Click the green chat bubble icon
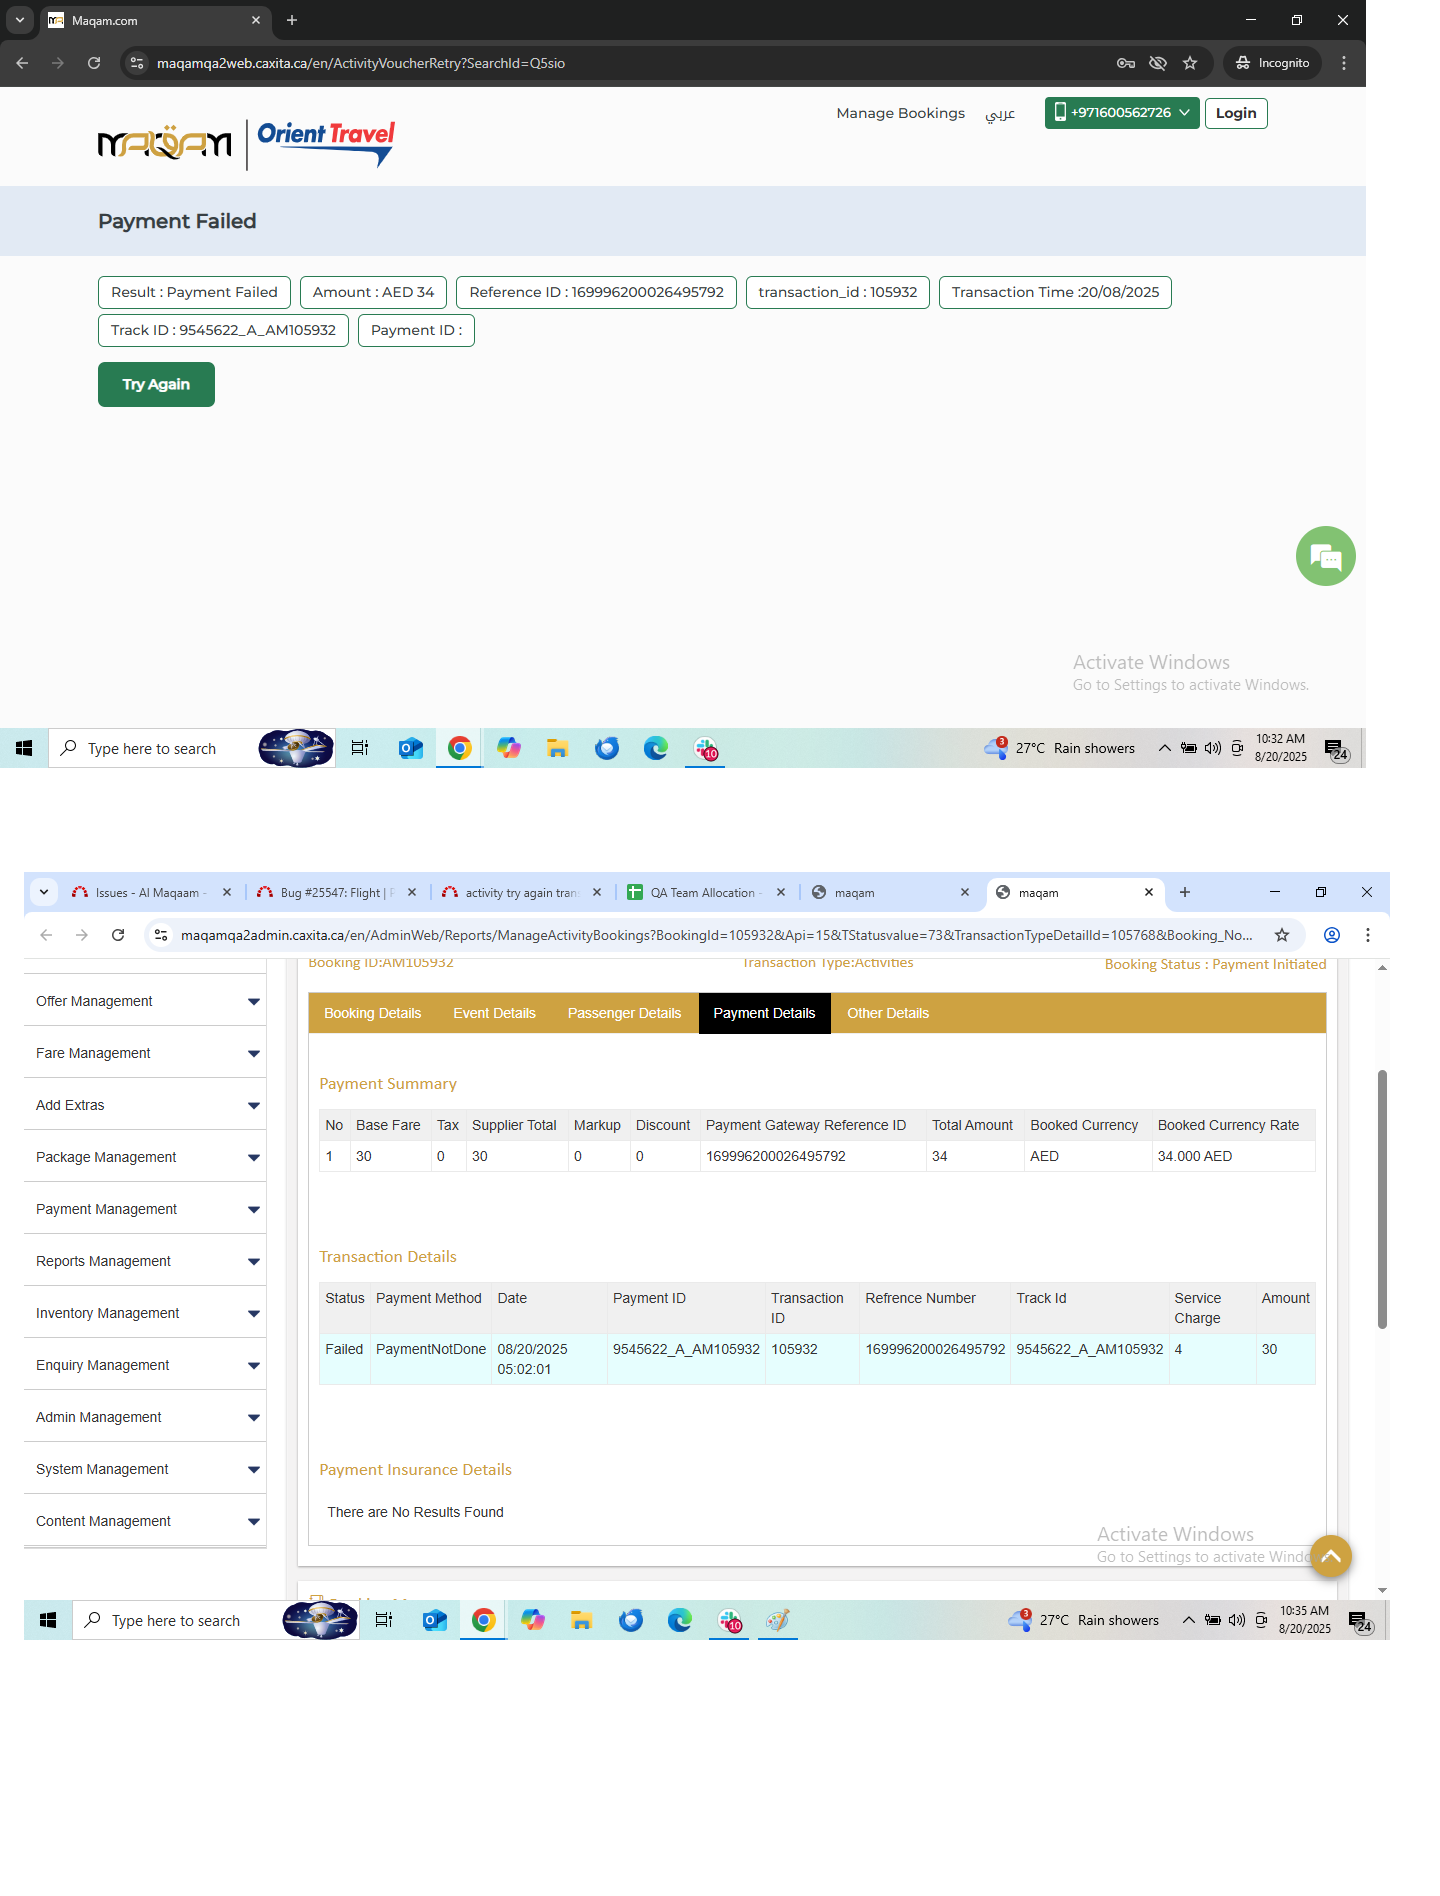Screen dimensions: 1440x1896 tap(1325, 556)
